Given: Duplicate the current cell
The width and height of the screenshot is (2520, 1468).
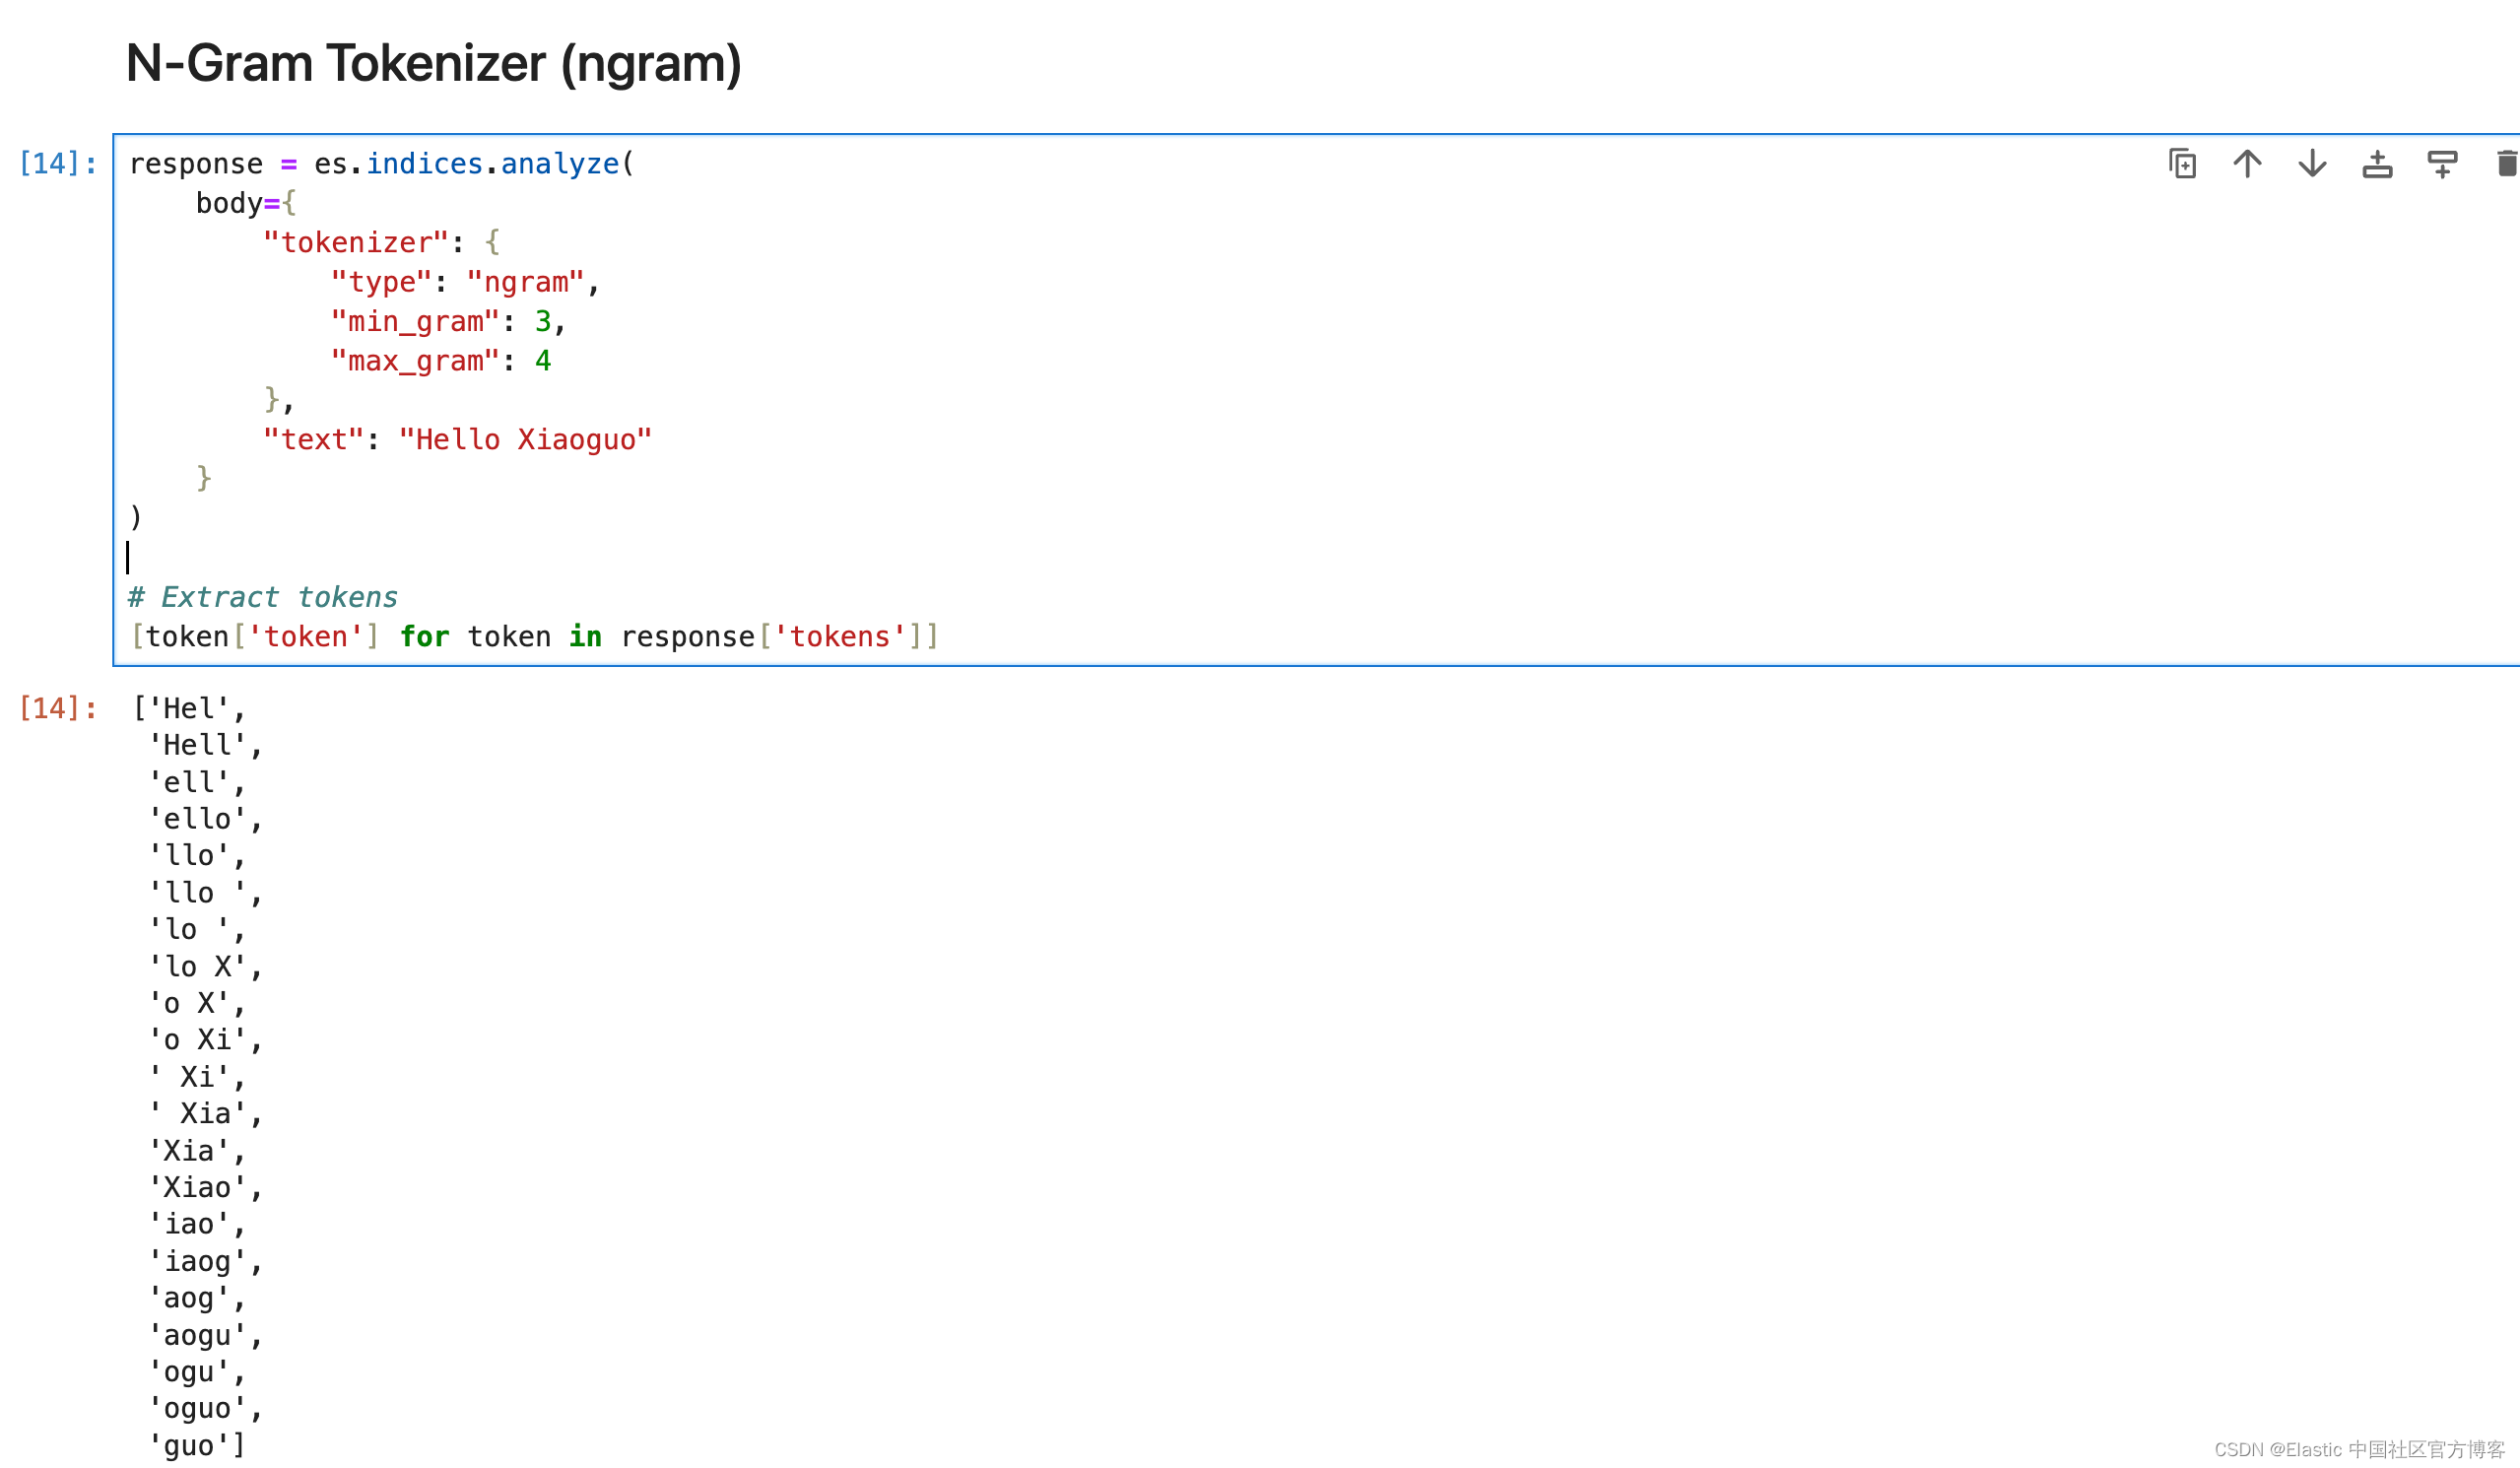Looking at the screenshot, I should (2182, 163).
